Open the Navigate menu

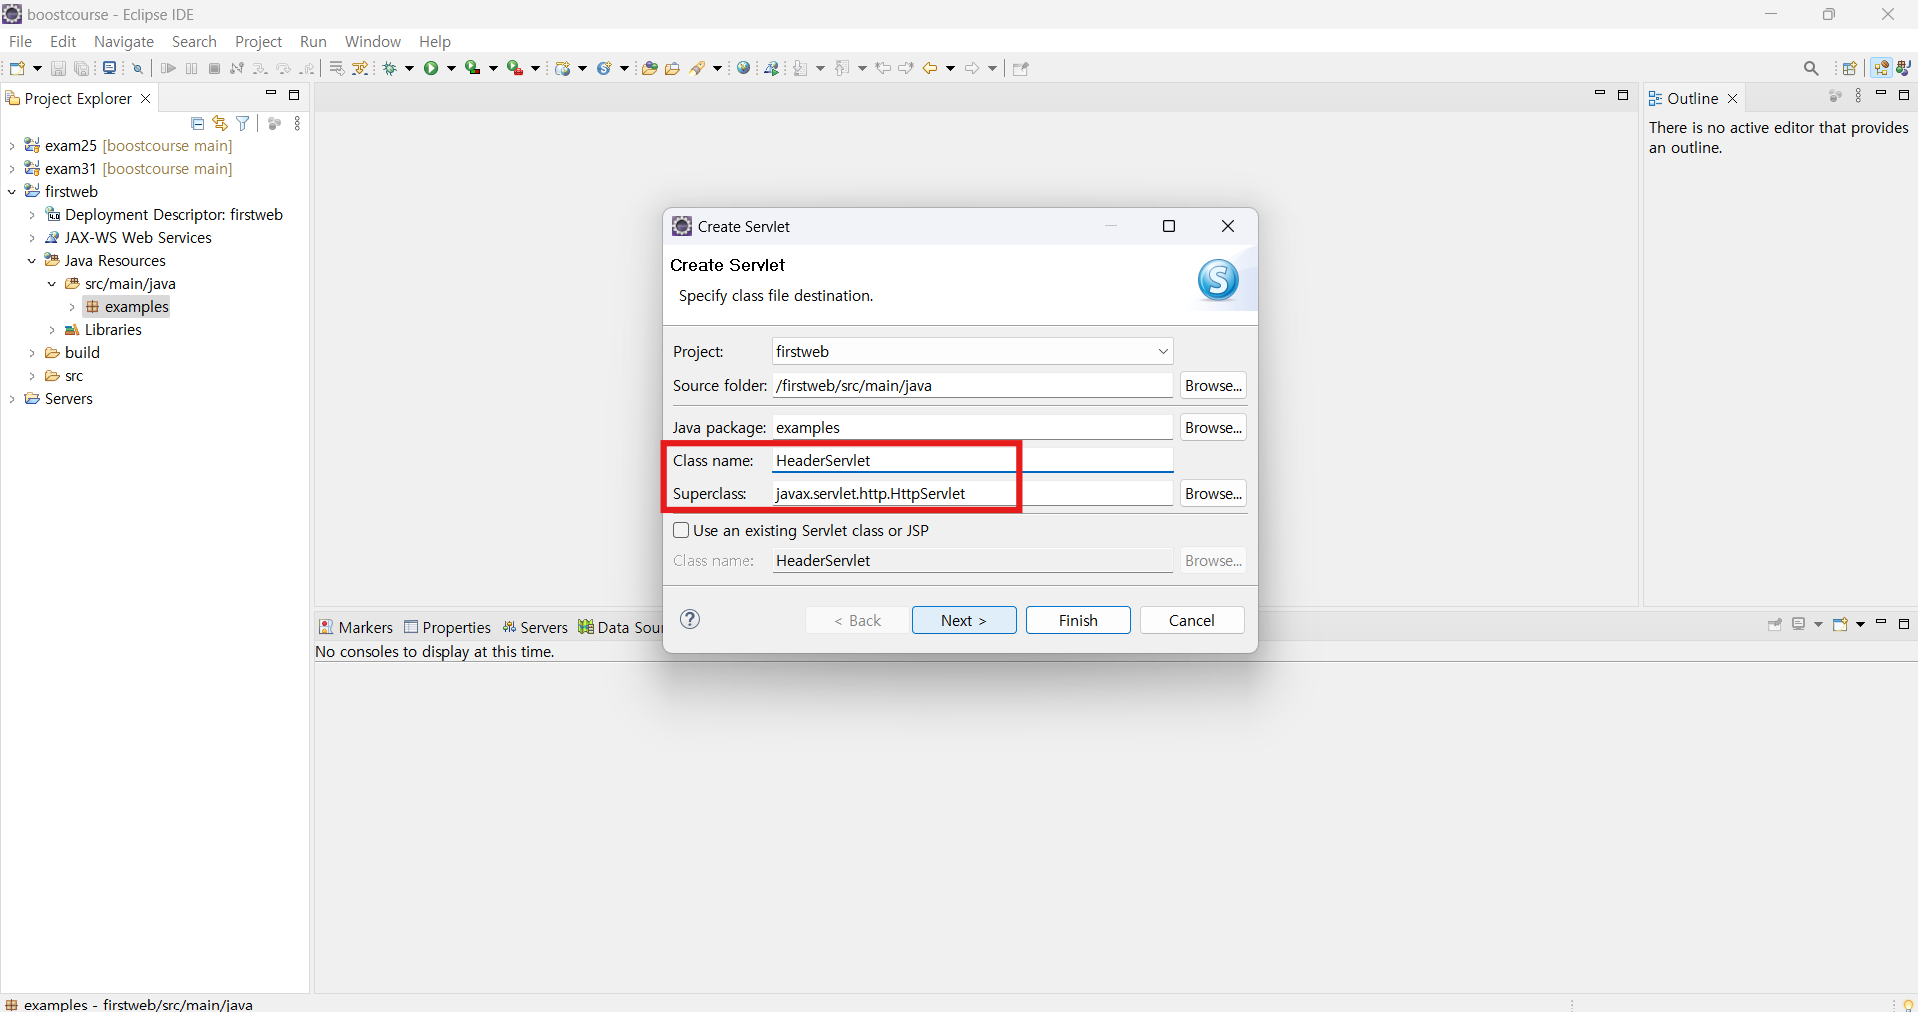tap(124, 41)
